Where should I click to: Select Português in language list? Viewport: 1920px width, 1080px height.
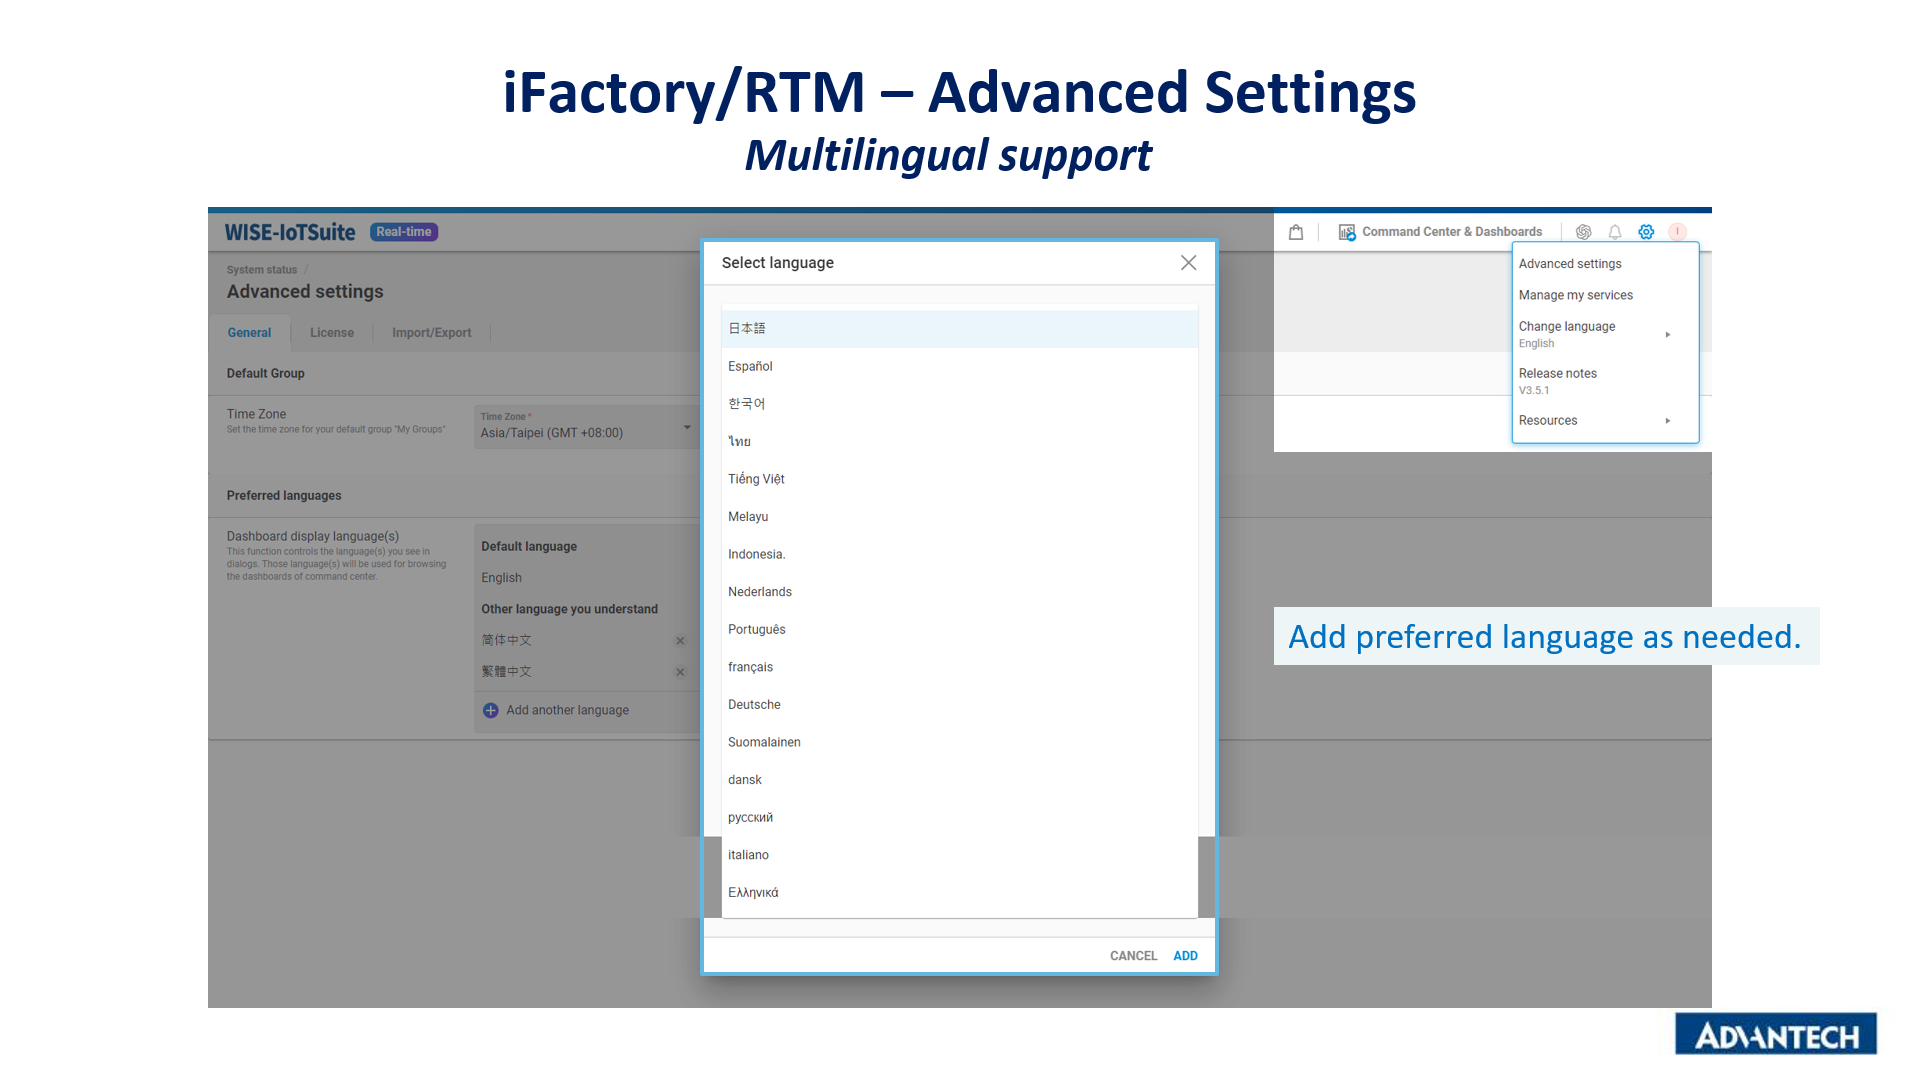959,630
